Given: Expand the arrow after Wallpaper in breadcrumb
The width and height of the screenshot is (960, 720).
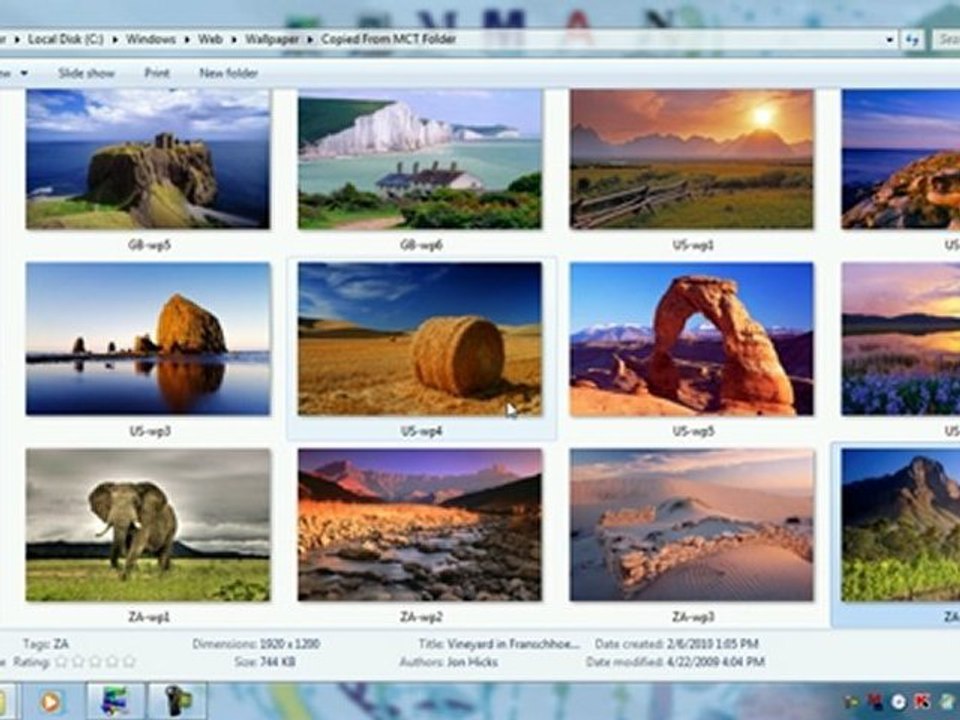Looking at the screenshot, I should [x=310, y=40].
